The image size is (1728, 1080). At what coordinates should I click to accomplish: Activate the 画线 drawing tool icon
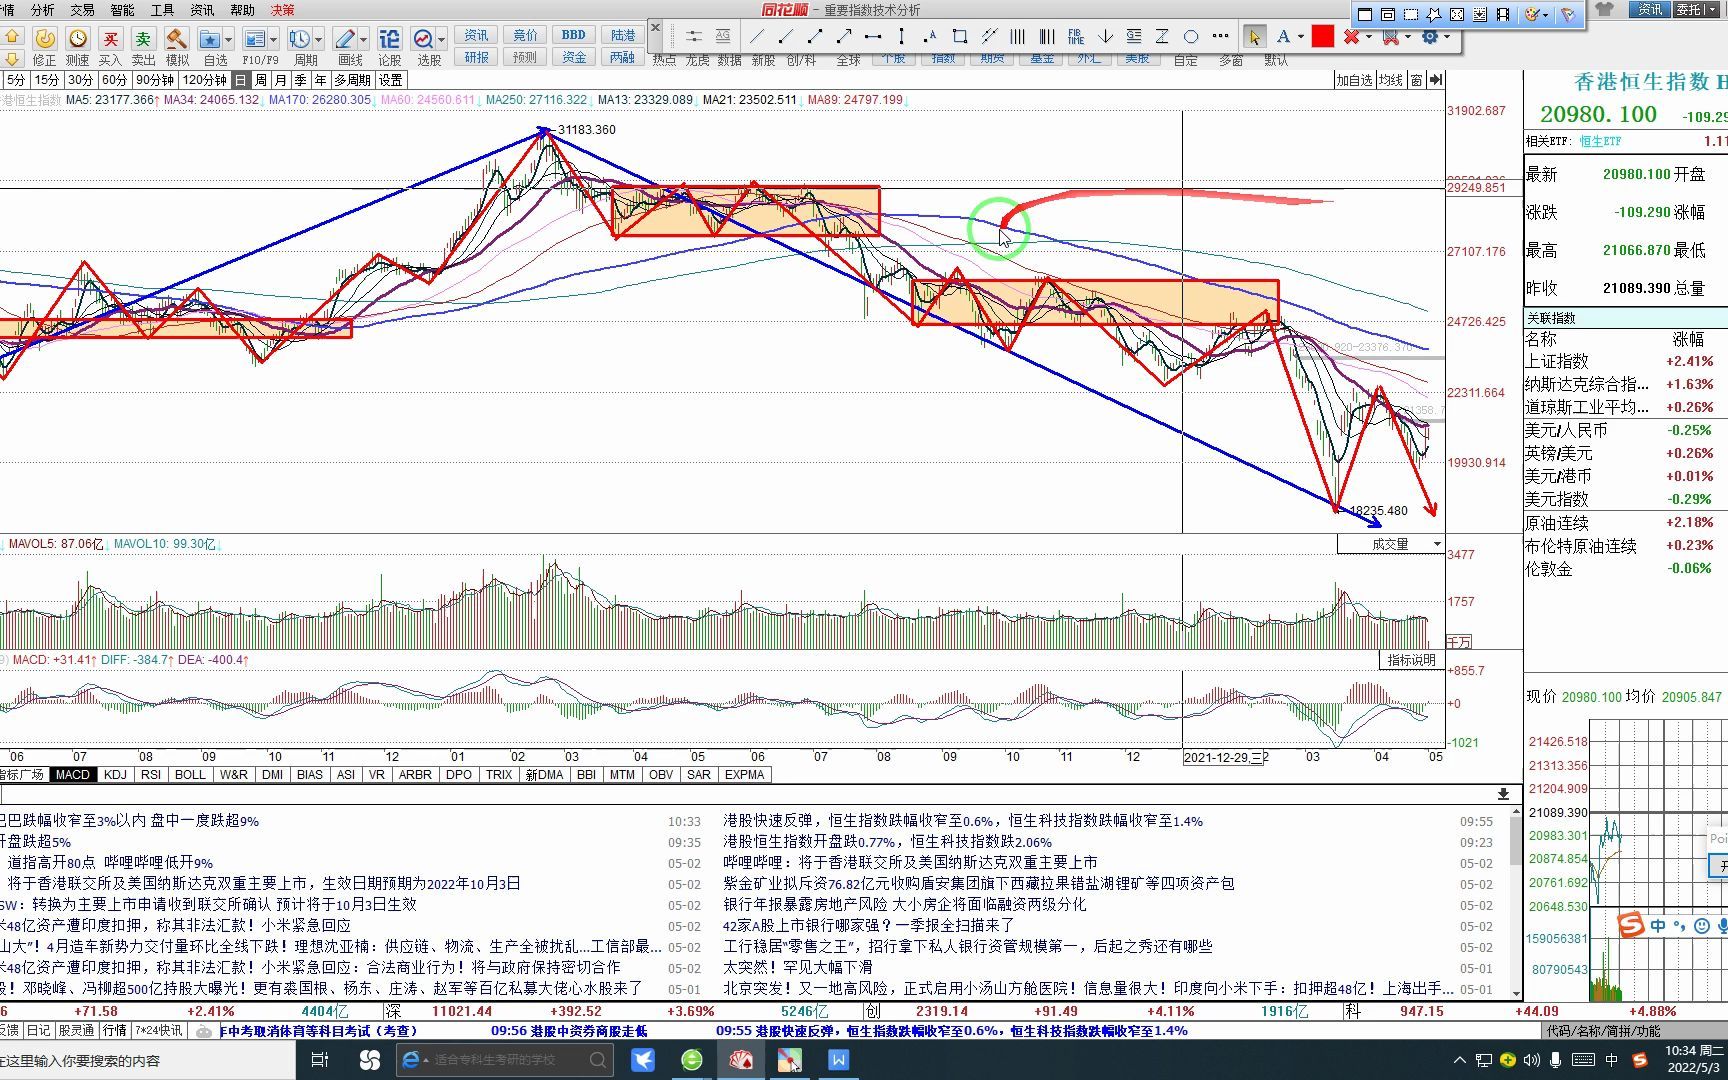click(345, 38)
